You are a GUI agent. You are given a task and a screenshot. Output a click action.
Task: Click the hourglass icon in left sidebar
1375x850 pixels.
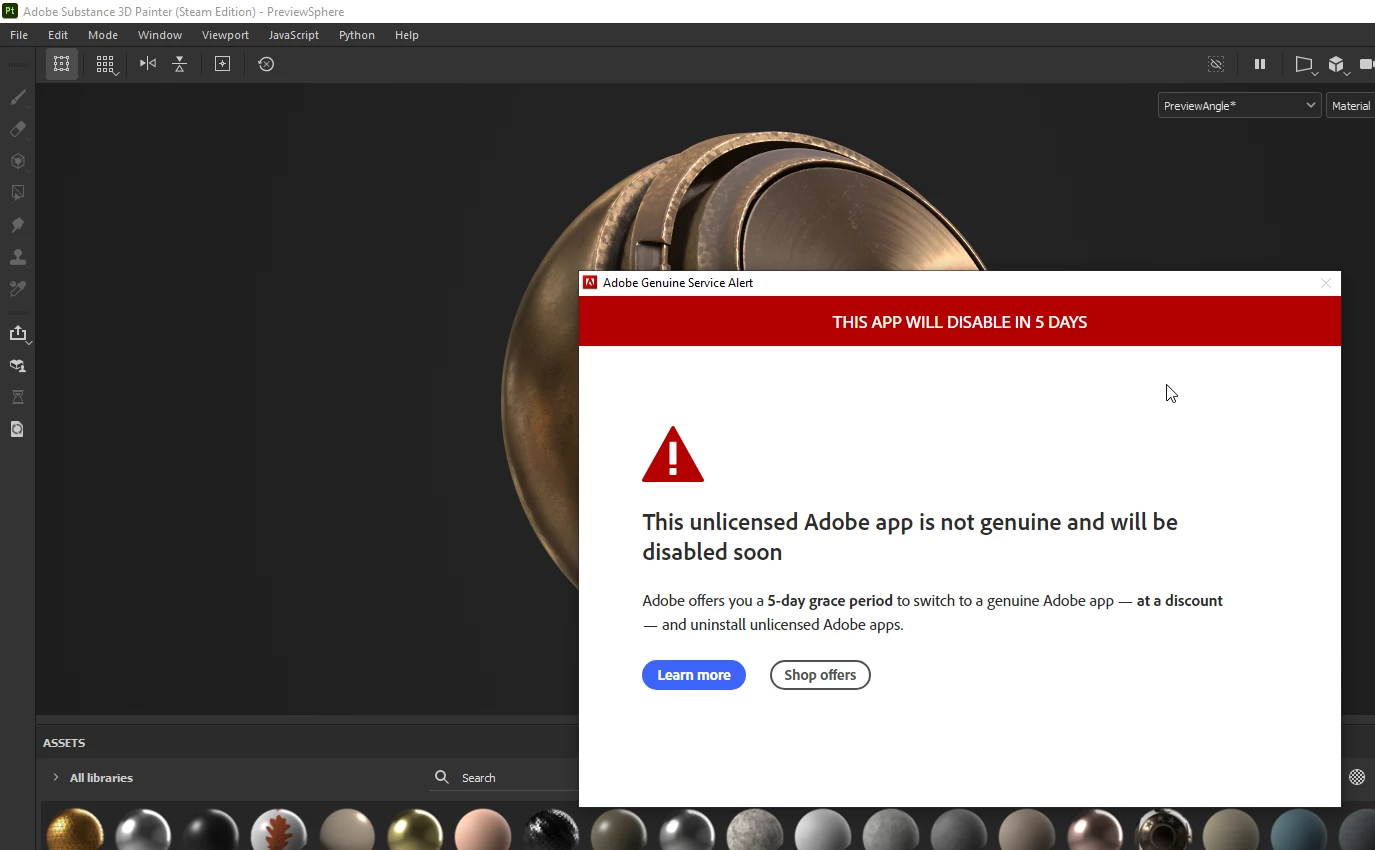[17, 398]
